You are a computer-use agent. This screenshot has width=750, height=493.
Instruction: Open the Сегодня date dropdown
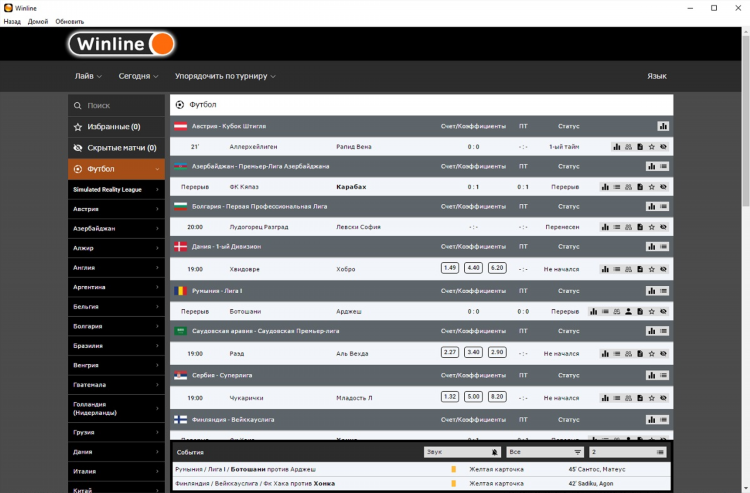[x=138, y=76]
